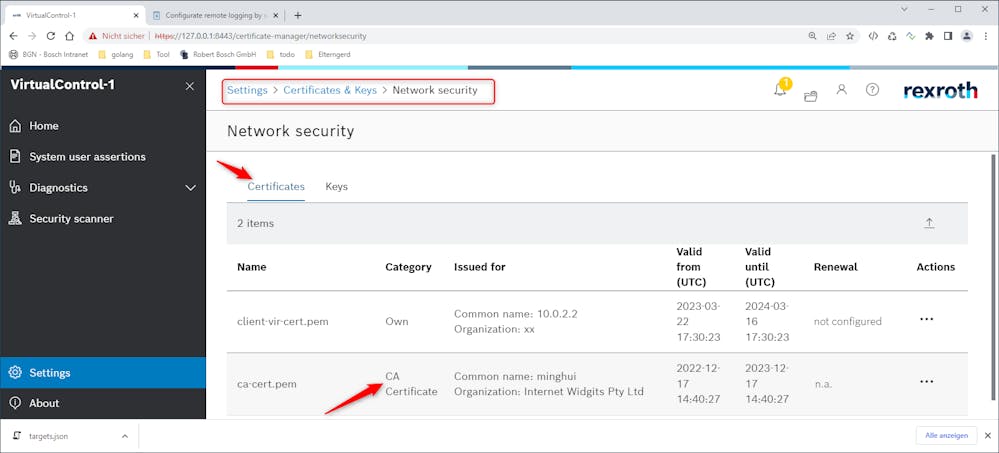The height and width of the screenshot is (453, 999).
Task: Open the user profile icon
Action: coord(842,89)
